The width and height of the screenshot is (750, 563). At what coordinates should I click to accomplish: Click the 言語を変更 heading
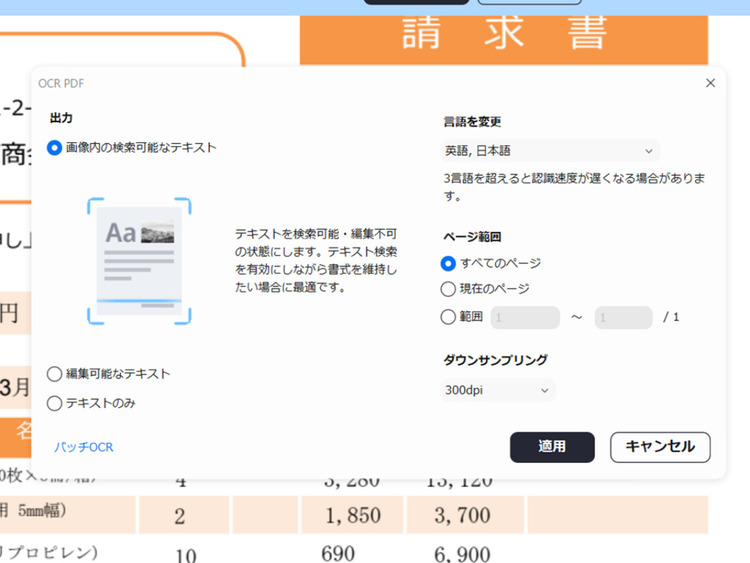[x=472, y=122]
